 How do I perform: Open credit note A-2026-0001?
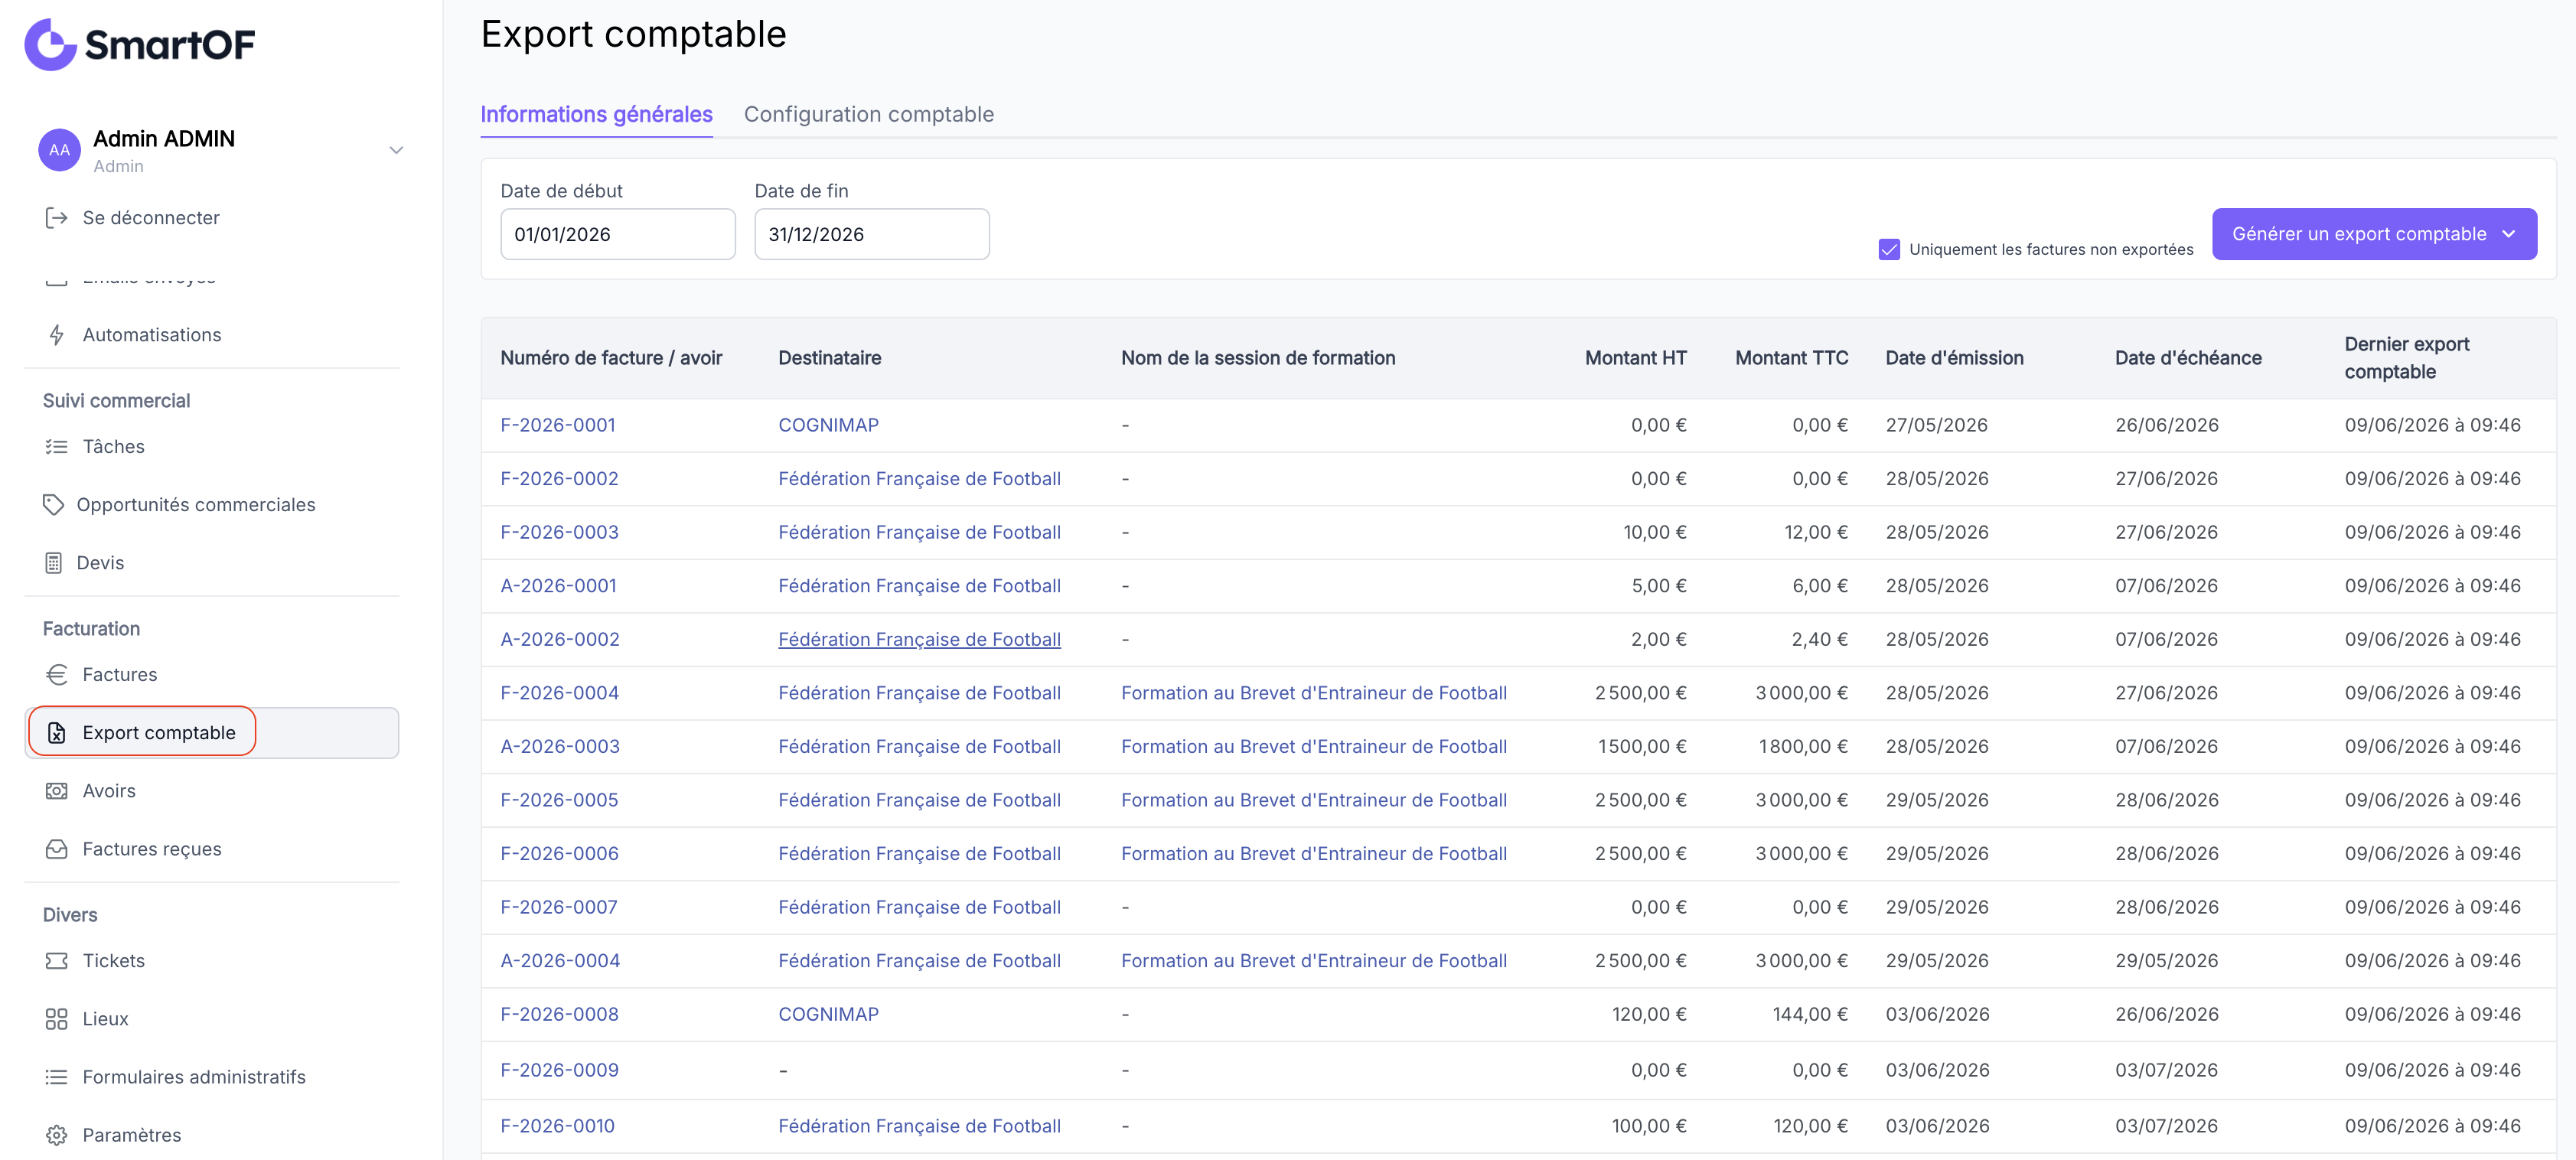click(x=558, y=586)
